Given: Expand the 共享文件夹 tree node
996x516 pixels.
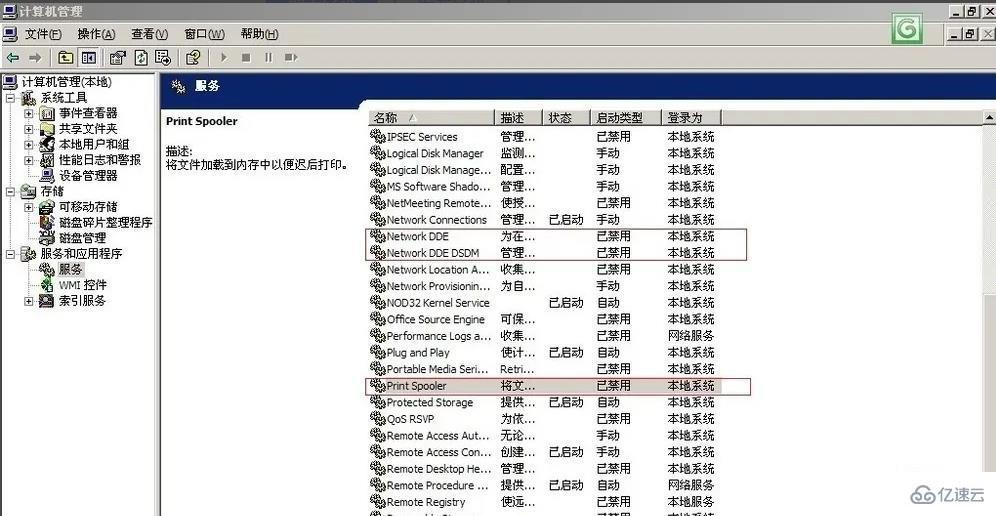Looking at the screenshot, I should point(29,129).
